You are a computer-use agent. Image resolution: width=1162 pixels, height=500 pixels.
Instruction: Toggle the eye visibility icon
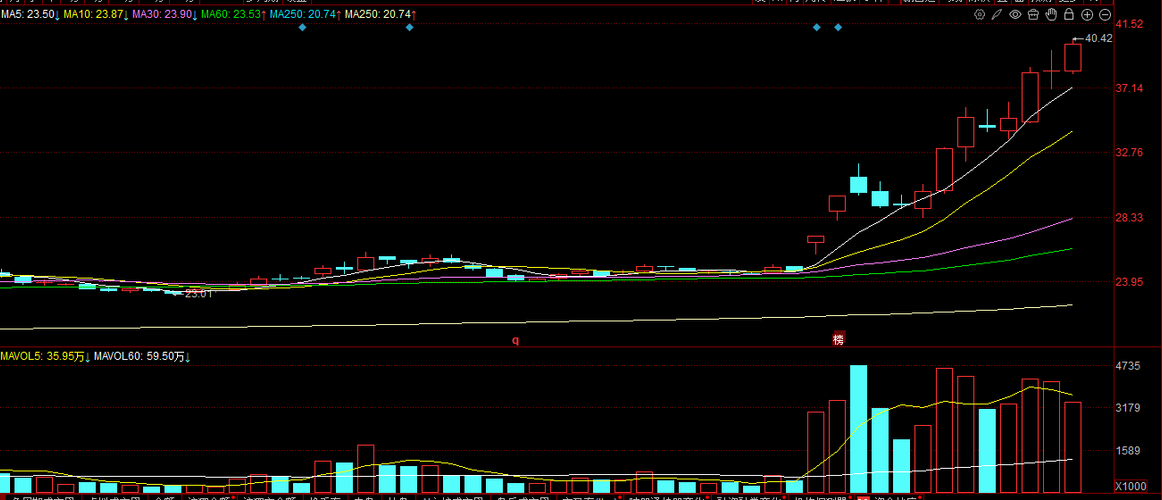[1015, 15]
